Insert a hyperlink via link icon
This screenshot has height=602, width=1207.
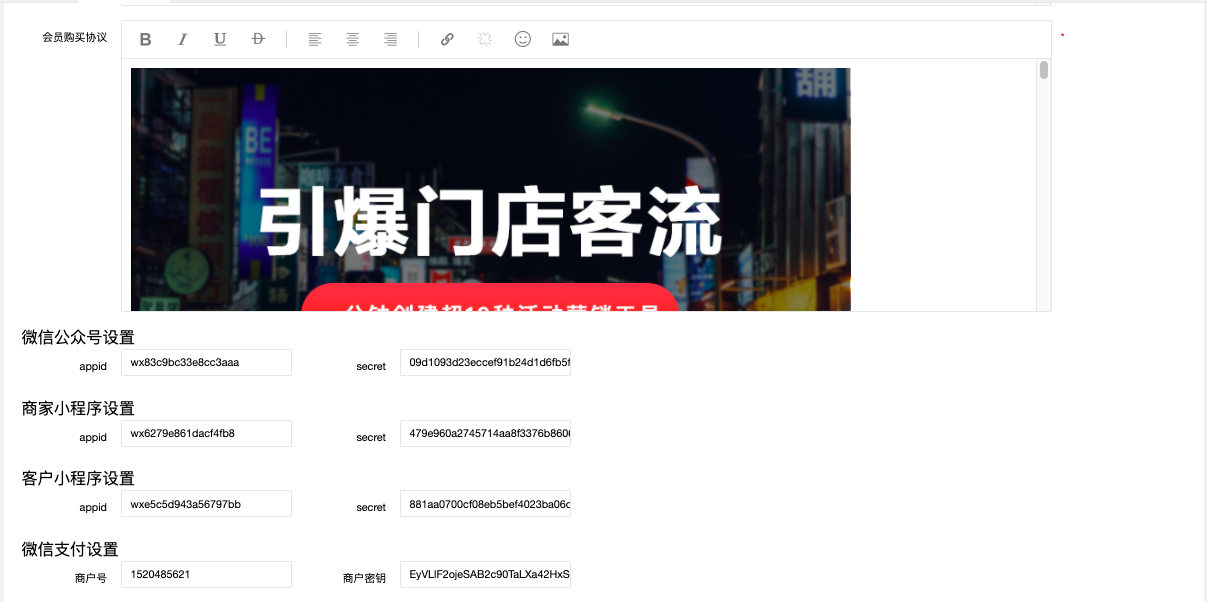[447, 40]
